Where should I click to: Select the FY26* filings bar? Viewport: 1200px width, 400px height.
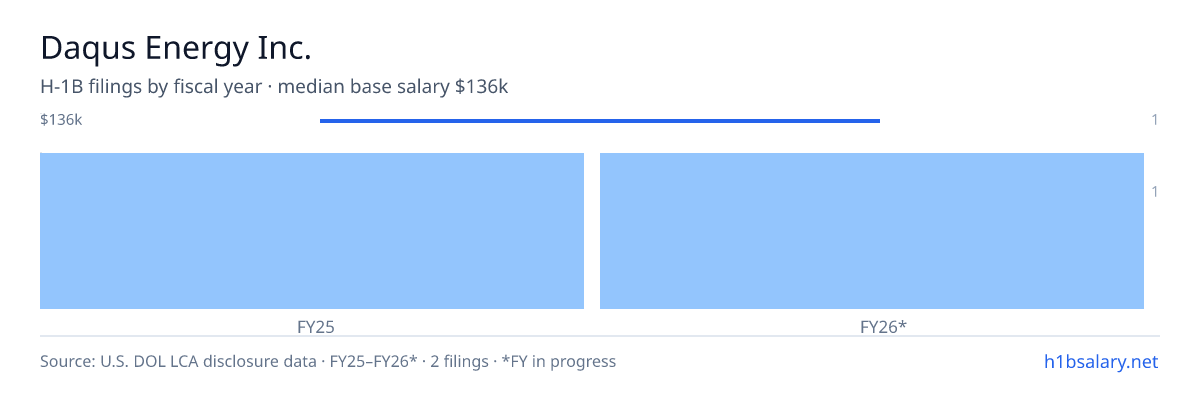coord(872,231)
